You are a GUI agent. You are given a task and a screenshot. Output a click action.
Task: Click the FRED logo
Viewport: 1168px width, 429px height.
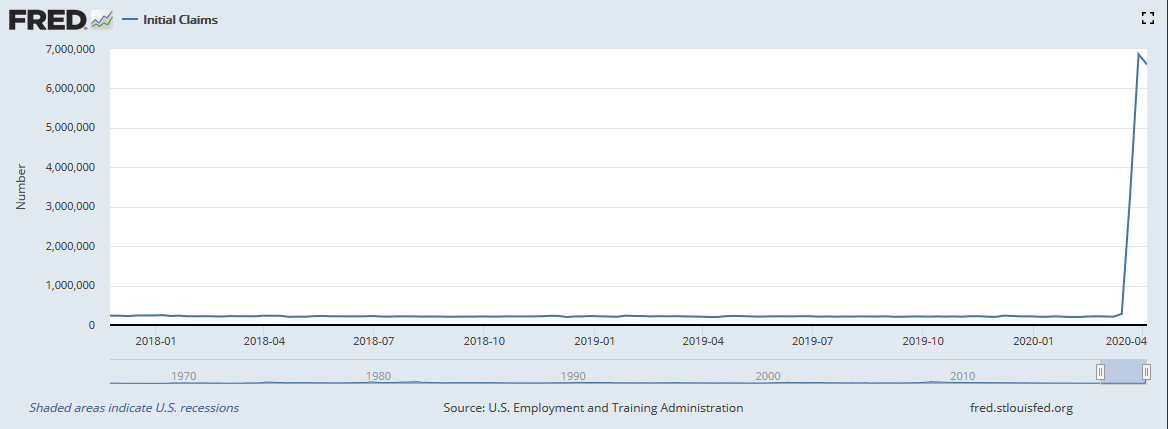(47, 19)
